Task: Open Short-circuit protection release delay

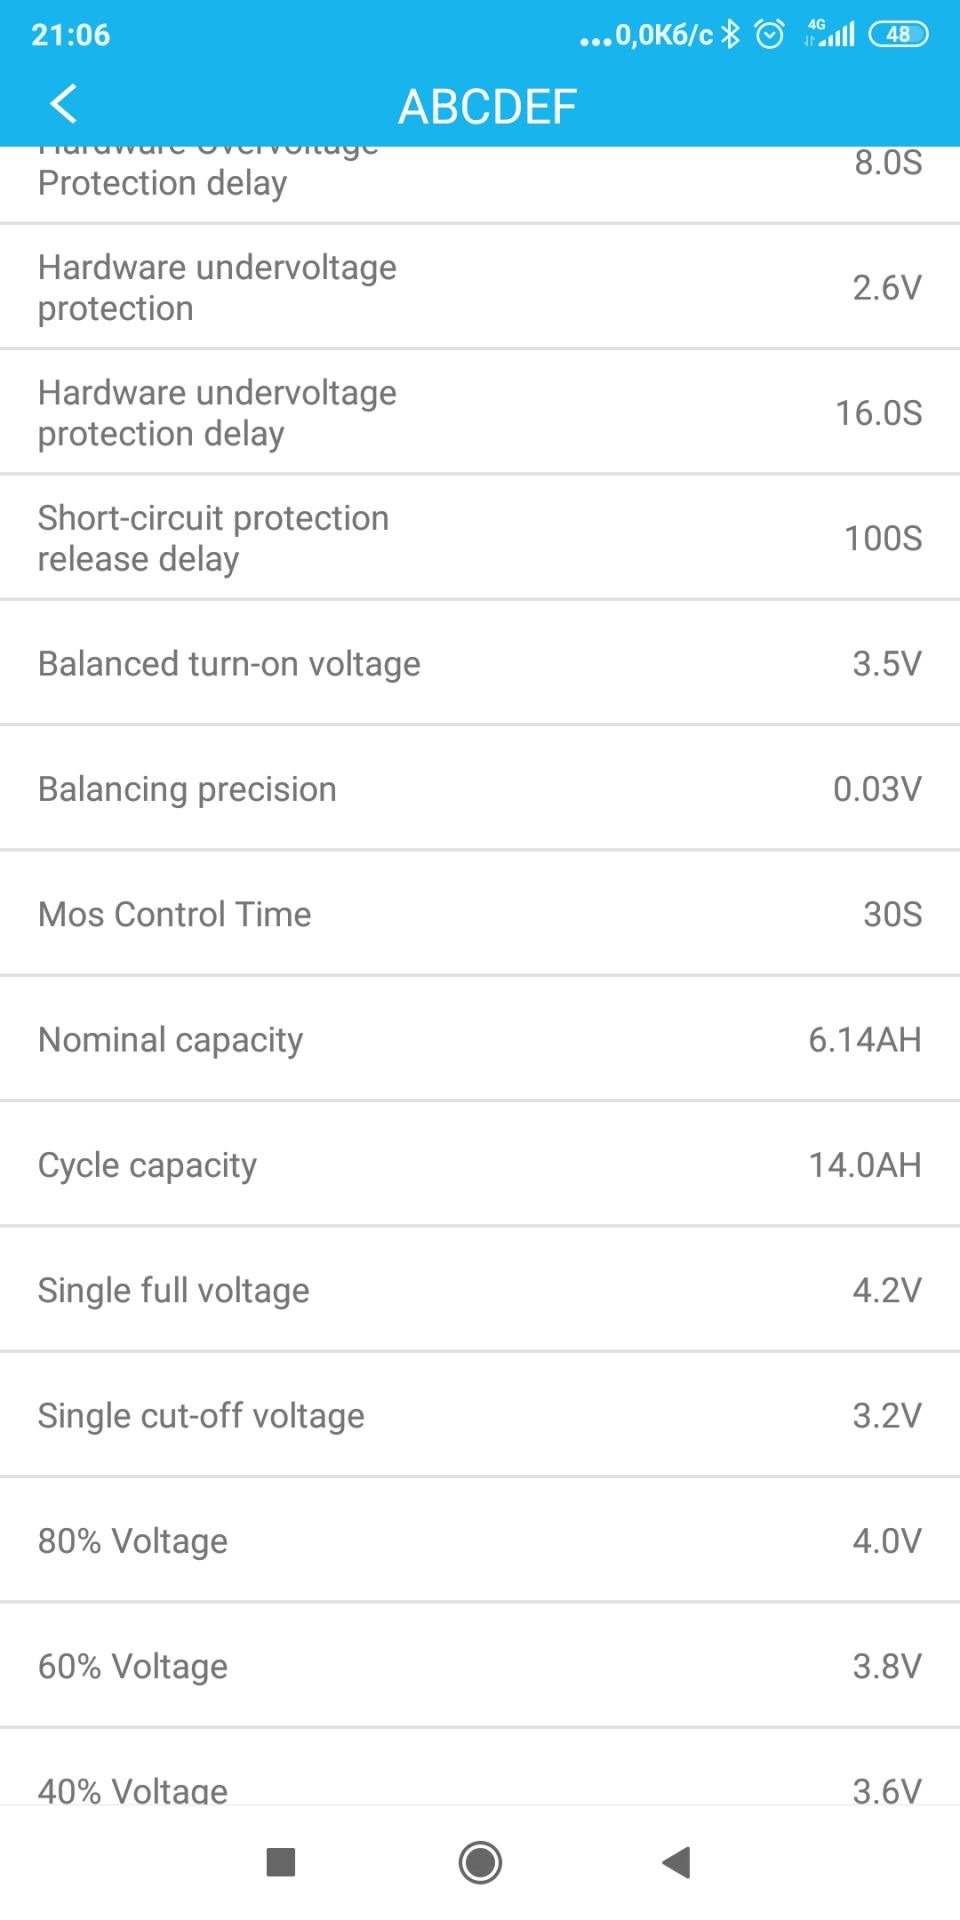Action: tap(480, 538)
